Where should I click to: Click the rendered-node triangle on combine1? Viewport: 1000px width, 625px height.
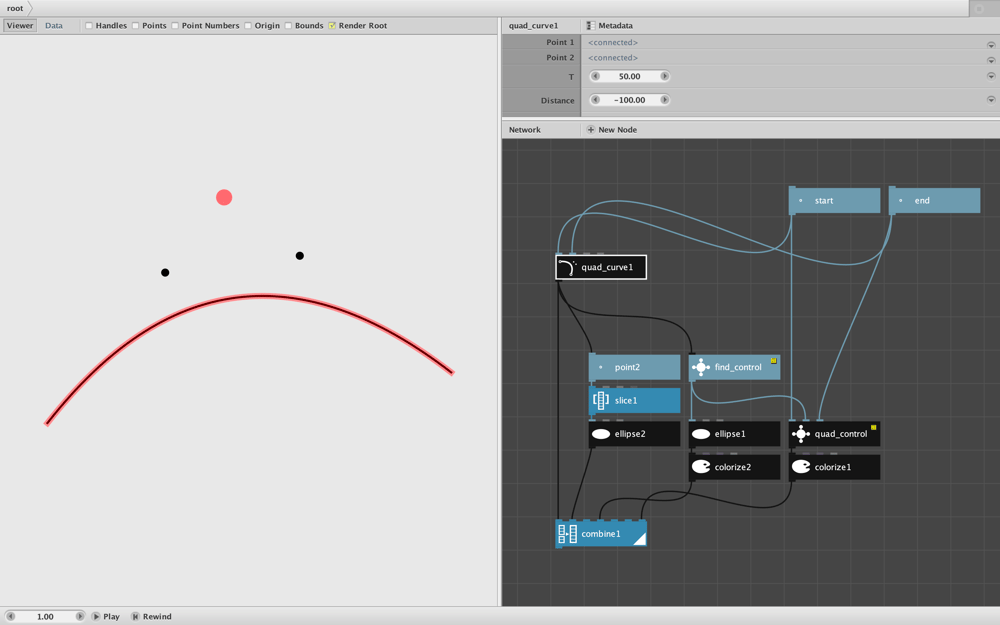(639, 539)
